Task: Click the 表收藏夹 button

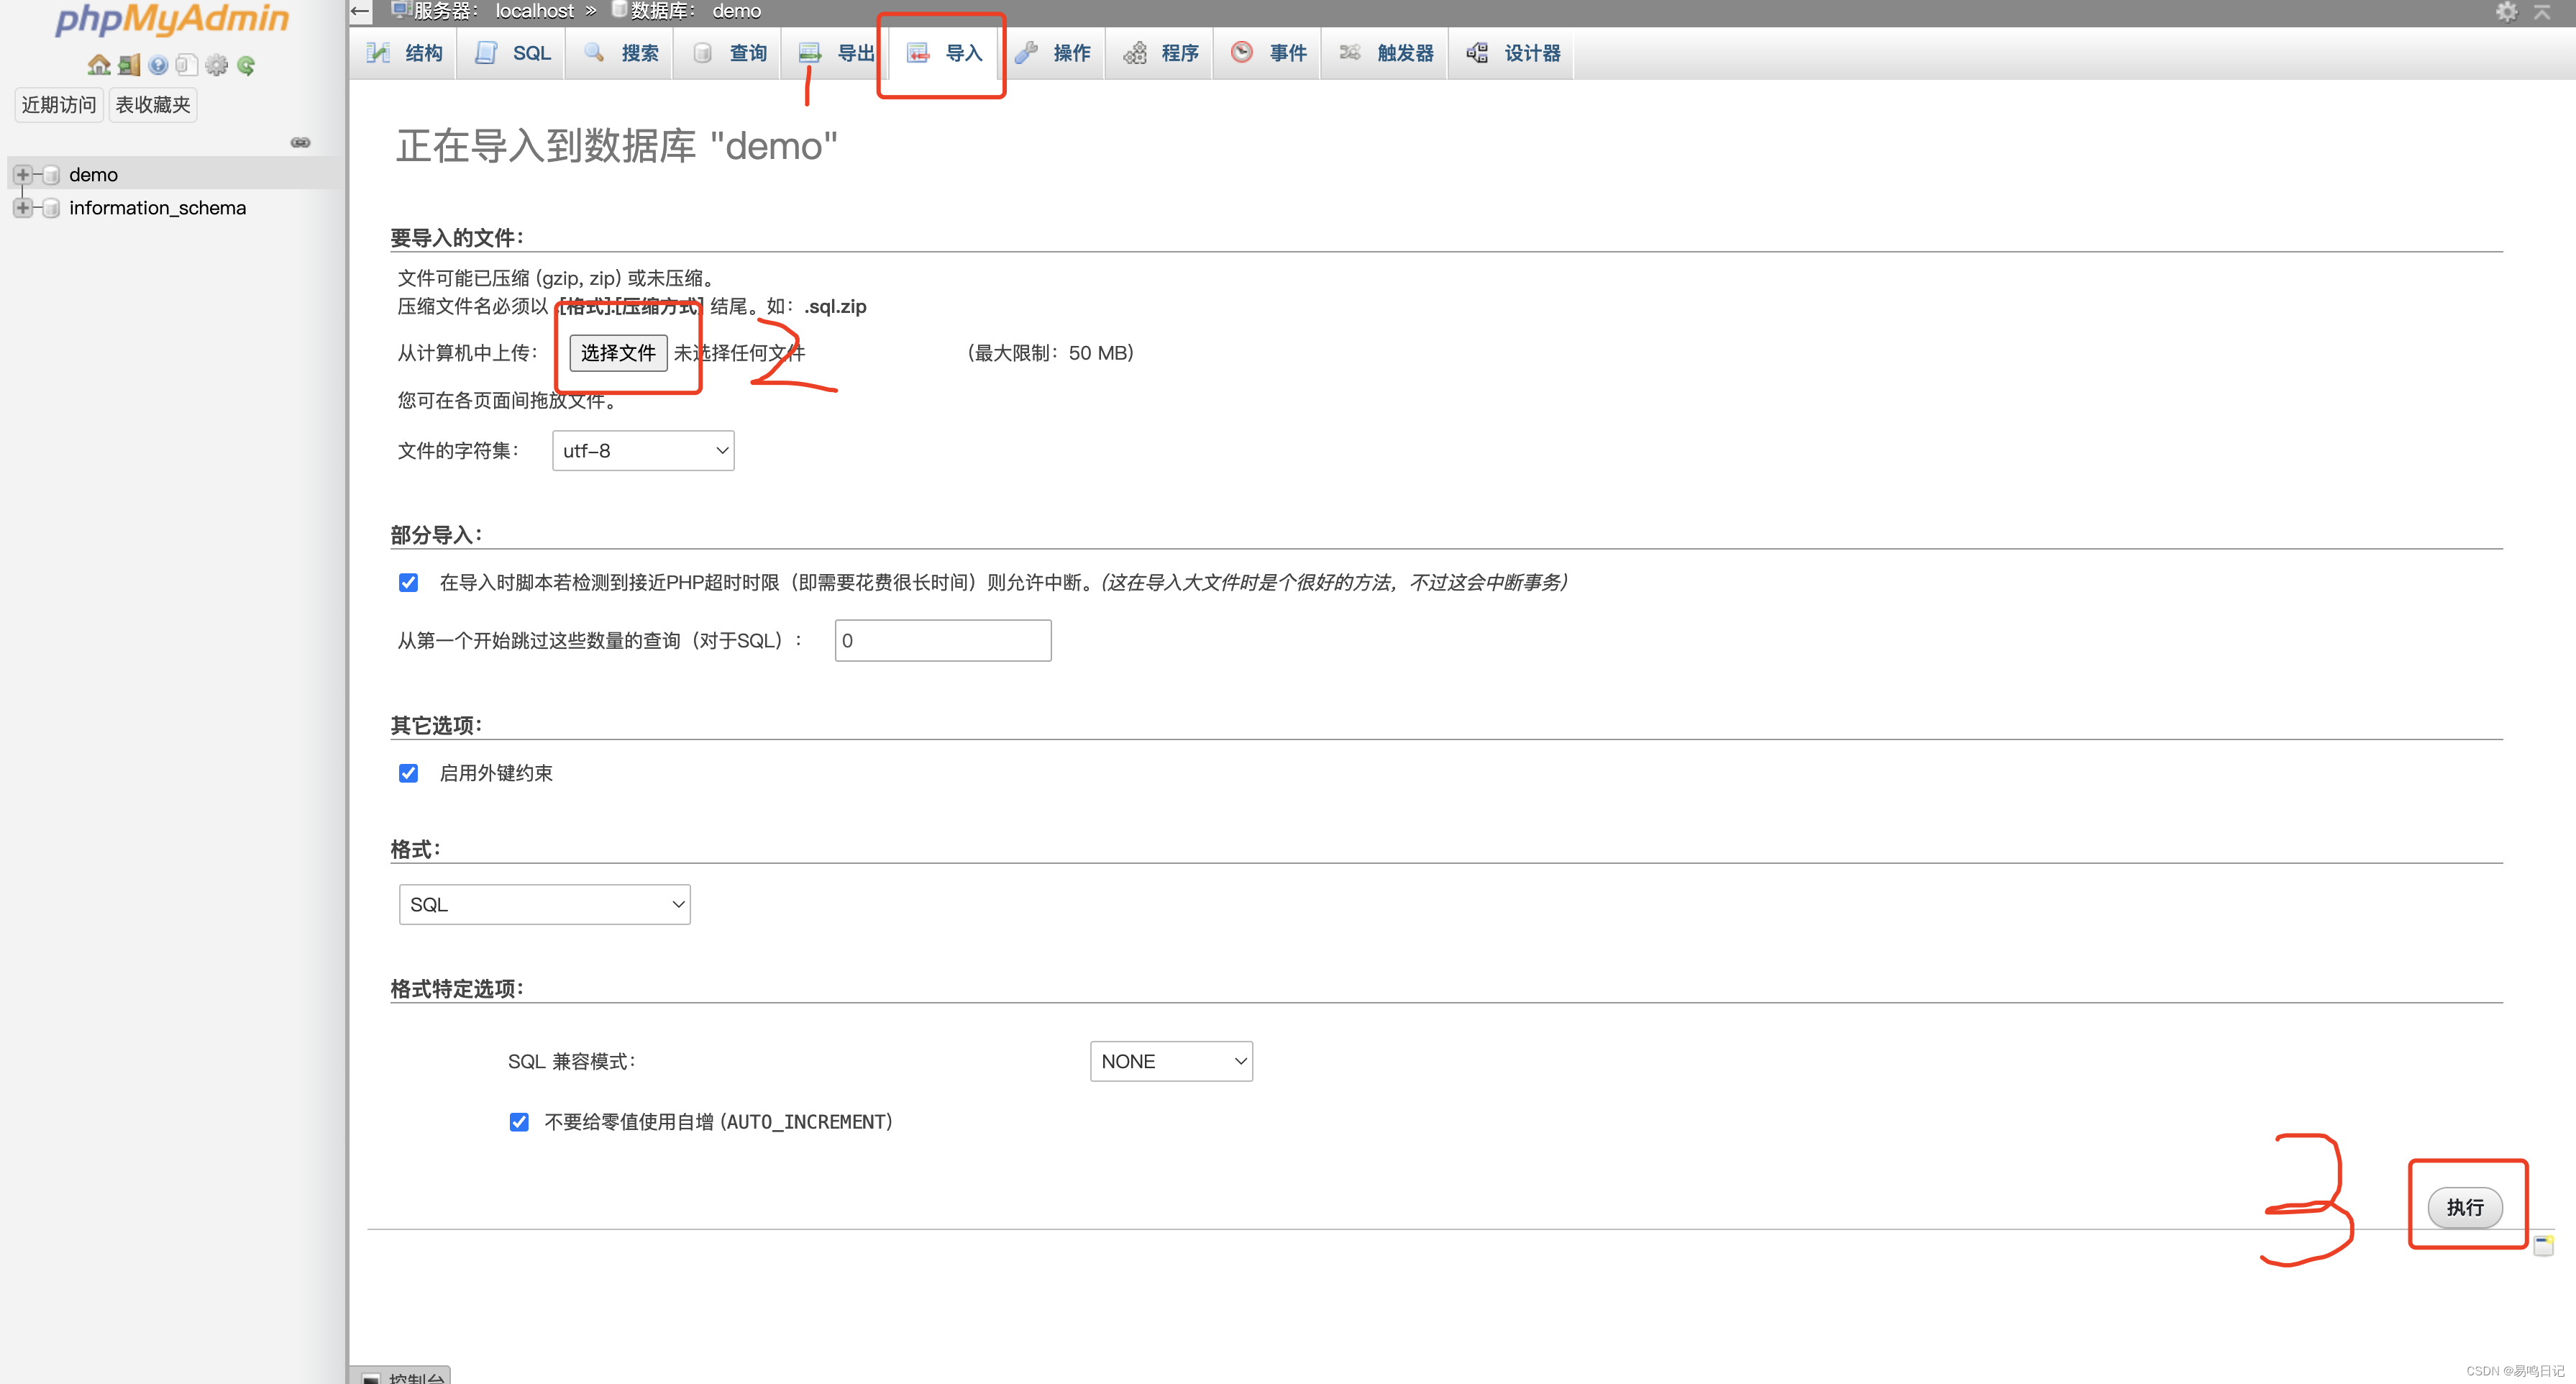Action: pos(153,105)
